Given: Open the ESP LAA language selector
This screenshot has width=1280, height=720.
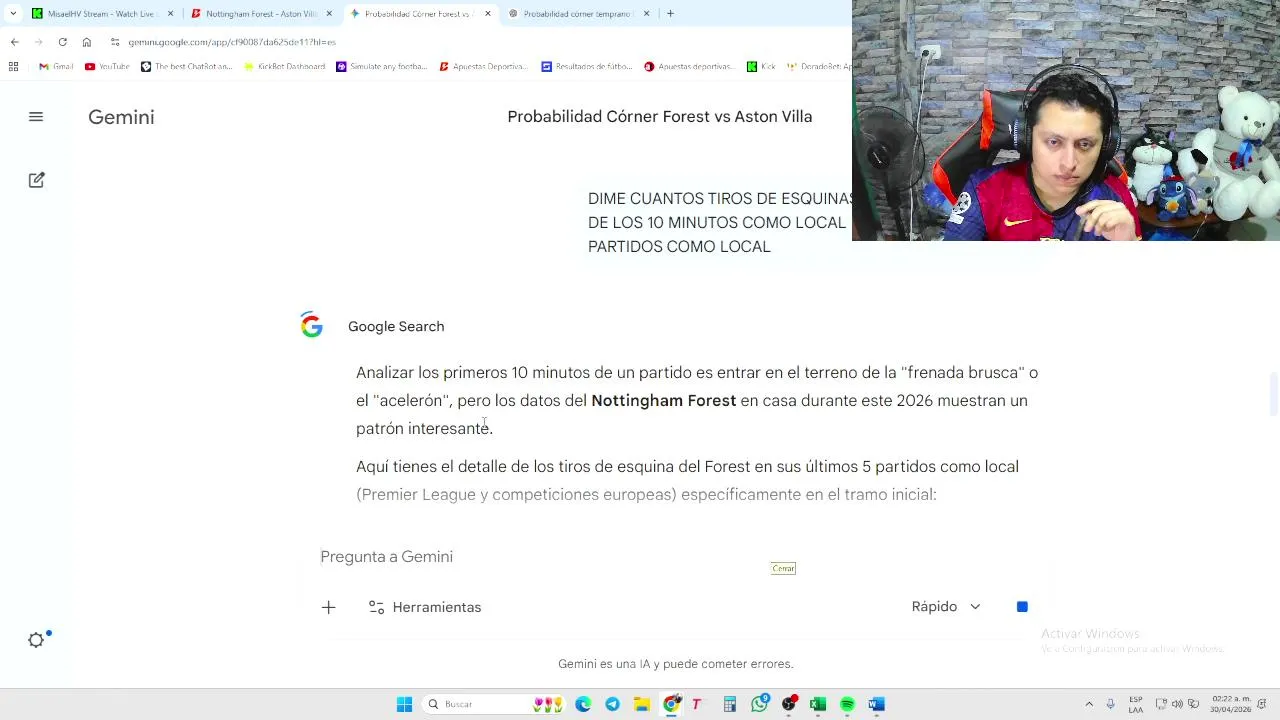Looking at the screenshot, I should (1136, 704).
